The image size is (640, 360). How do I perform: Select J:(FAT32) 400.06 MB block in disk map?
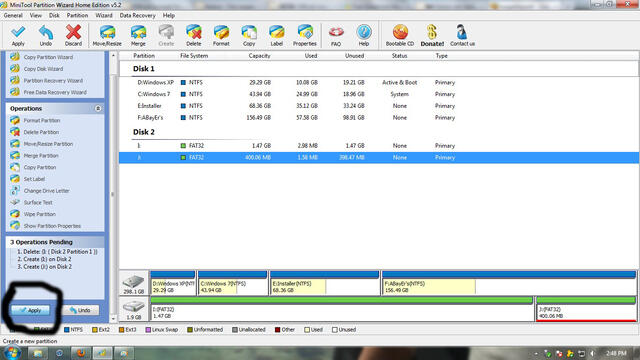[586, 309]
